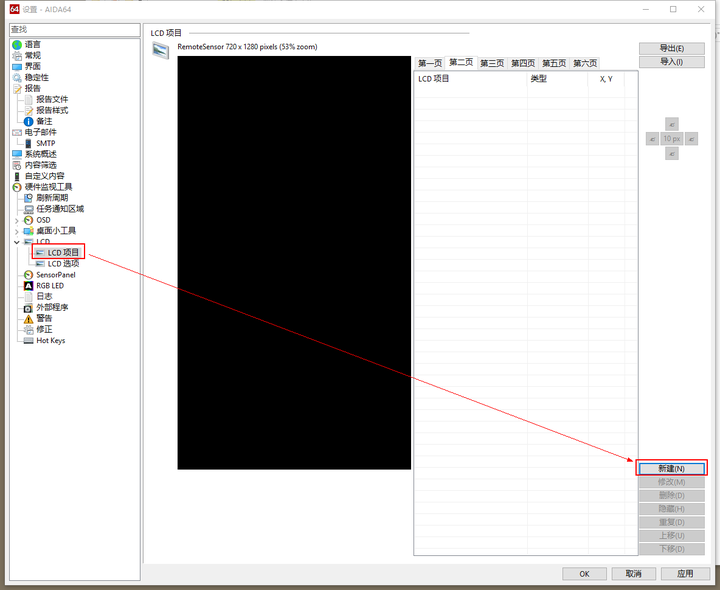Select the RGB LED settings item
This screenshot has height=590, width=720.
click(x=50, y=285)
